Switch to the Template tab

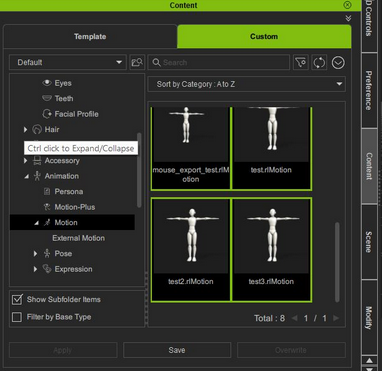tap(90, 36)
